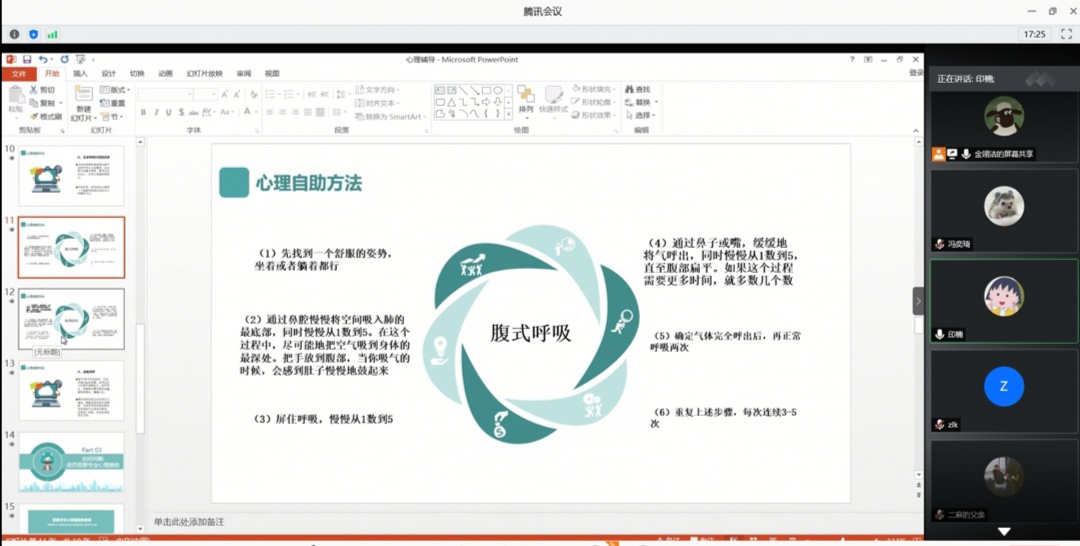Click the Quick Styles icon

tap(553, 99)
